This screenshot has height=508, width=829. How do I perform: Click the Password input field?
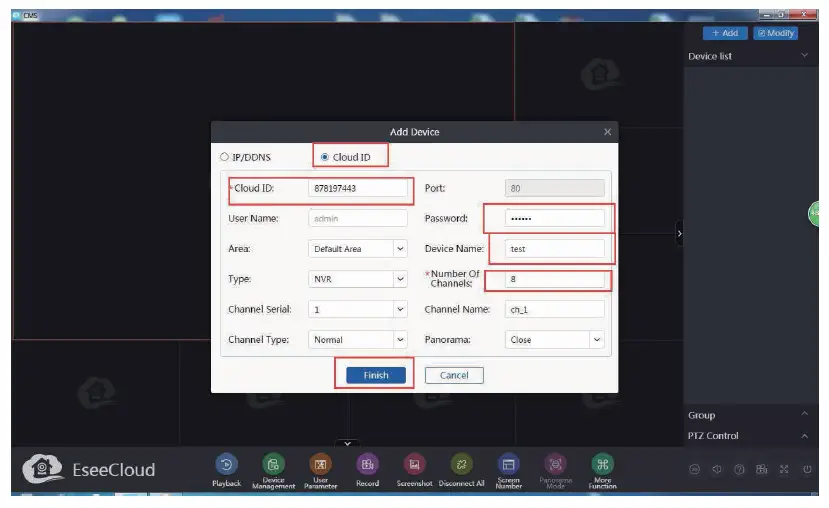coord(555,218)
